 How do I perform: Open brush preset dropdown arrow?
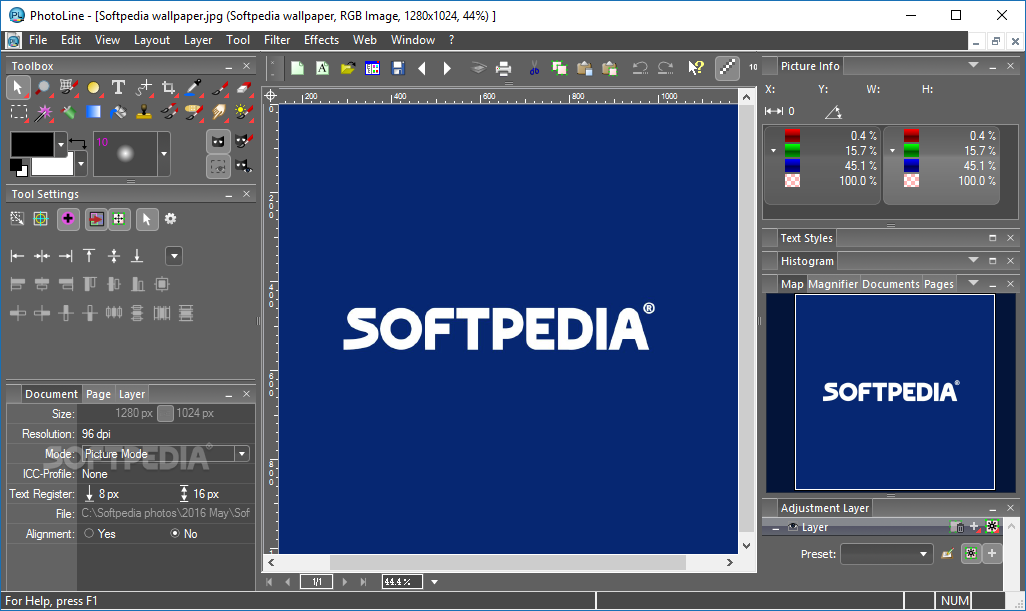click(x=164, y=154)
